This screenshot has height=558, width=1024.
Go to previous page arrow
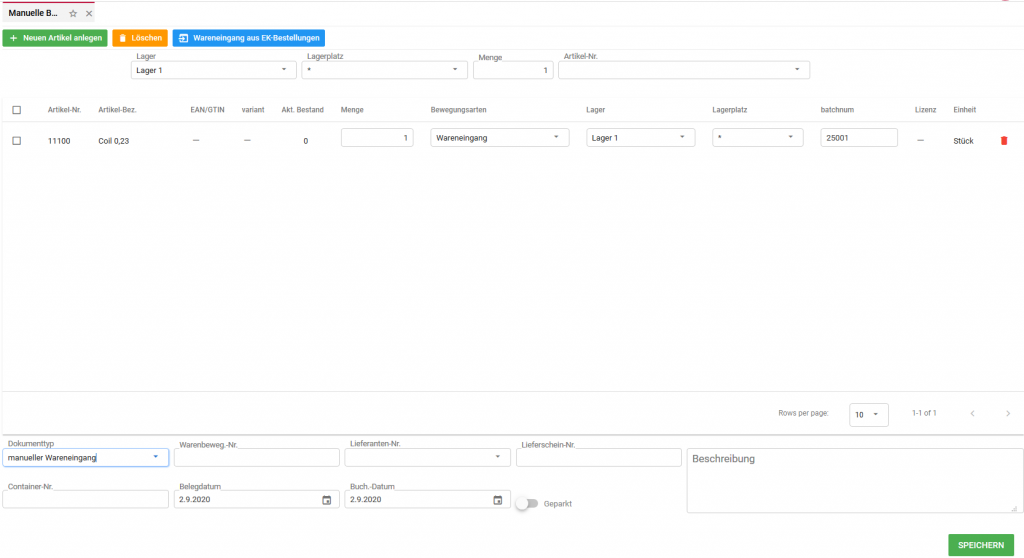click(x=972, y=413)
